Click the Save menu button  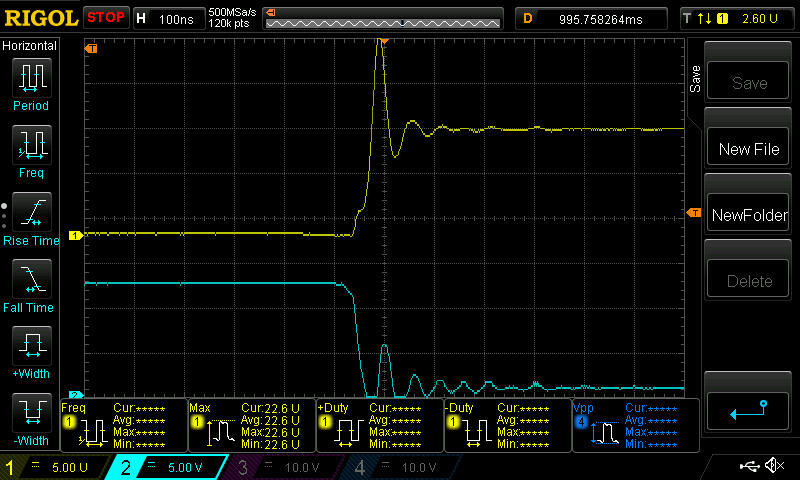tap(748, 81)
